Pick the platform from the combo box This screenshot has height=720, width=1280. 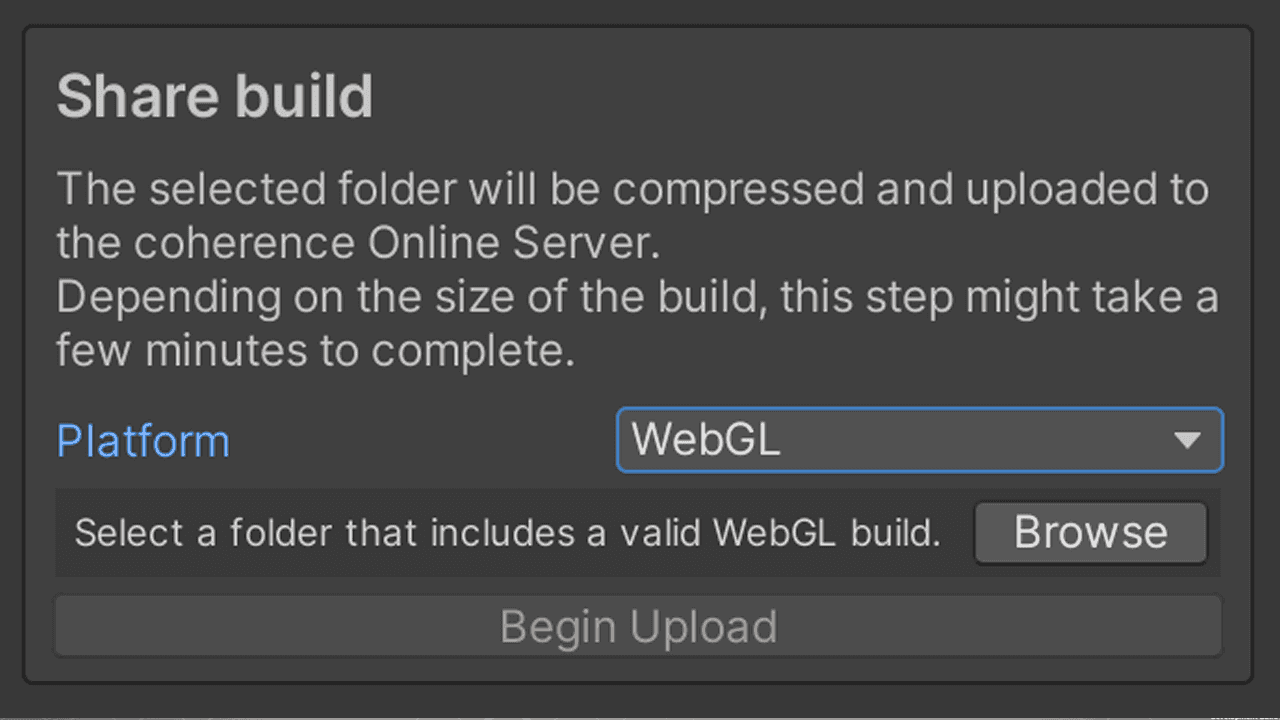coord(918,440)
